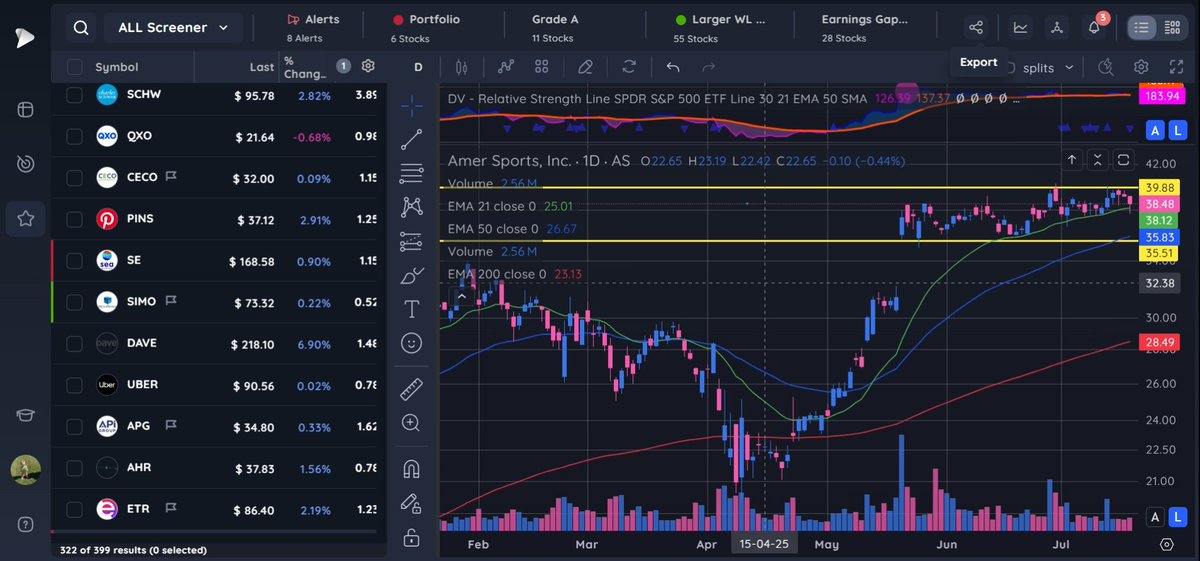Toggle the lock all drawings padlock
This screenshot has width=1200, height=561.
pos(411,538)
